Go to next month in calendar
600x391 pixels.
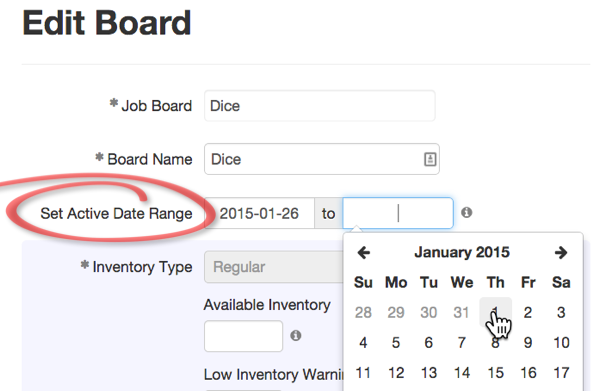click(561, 253)
